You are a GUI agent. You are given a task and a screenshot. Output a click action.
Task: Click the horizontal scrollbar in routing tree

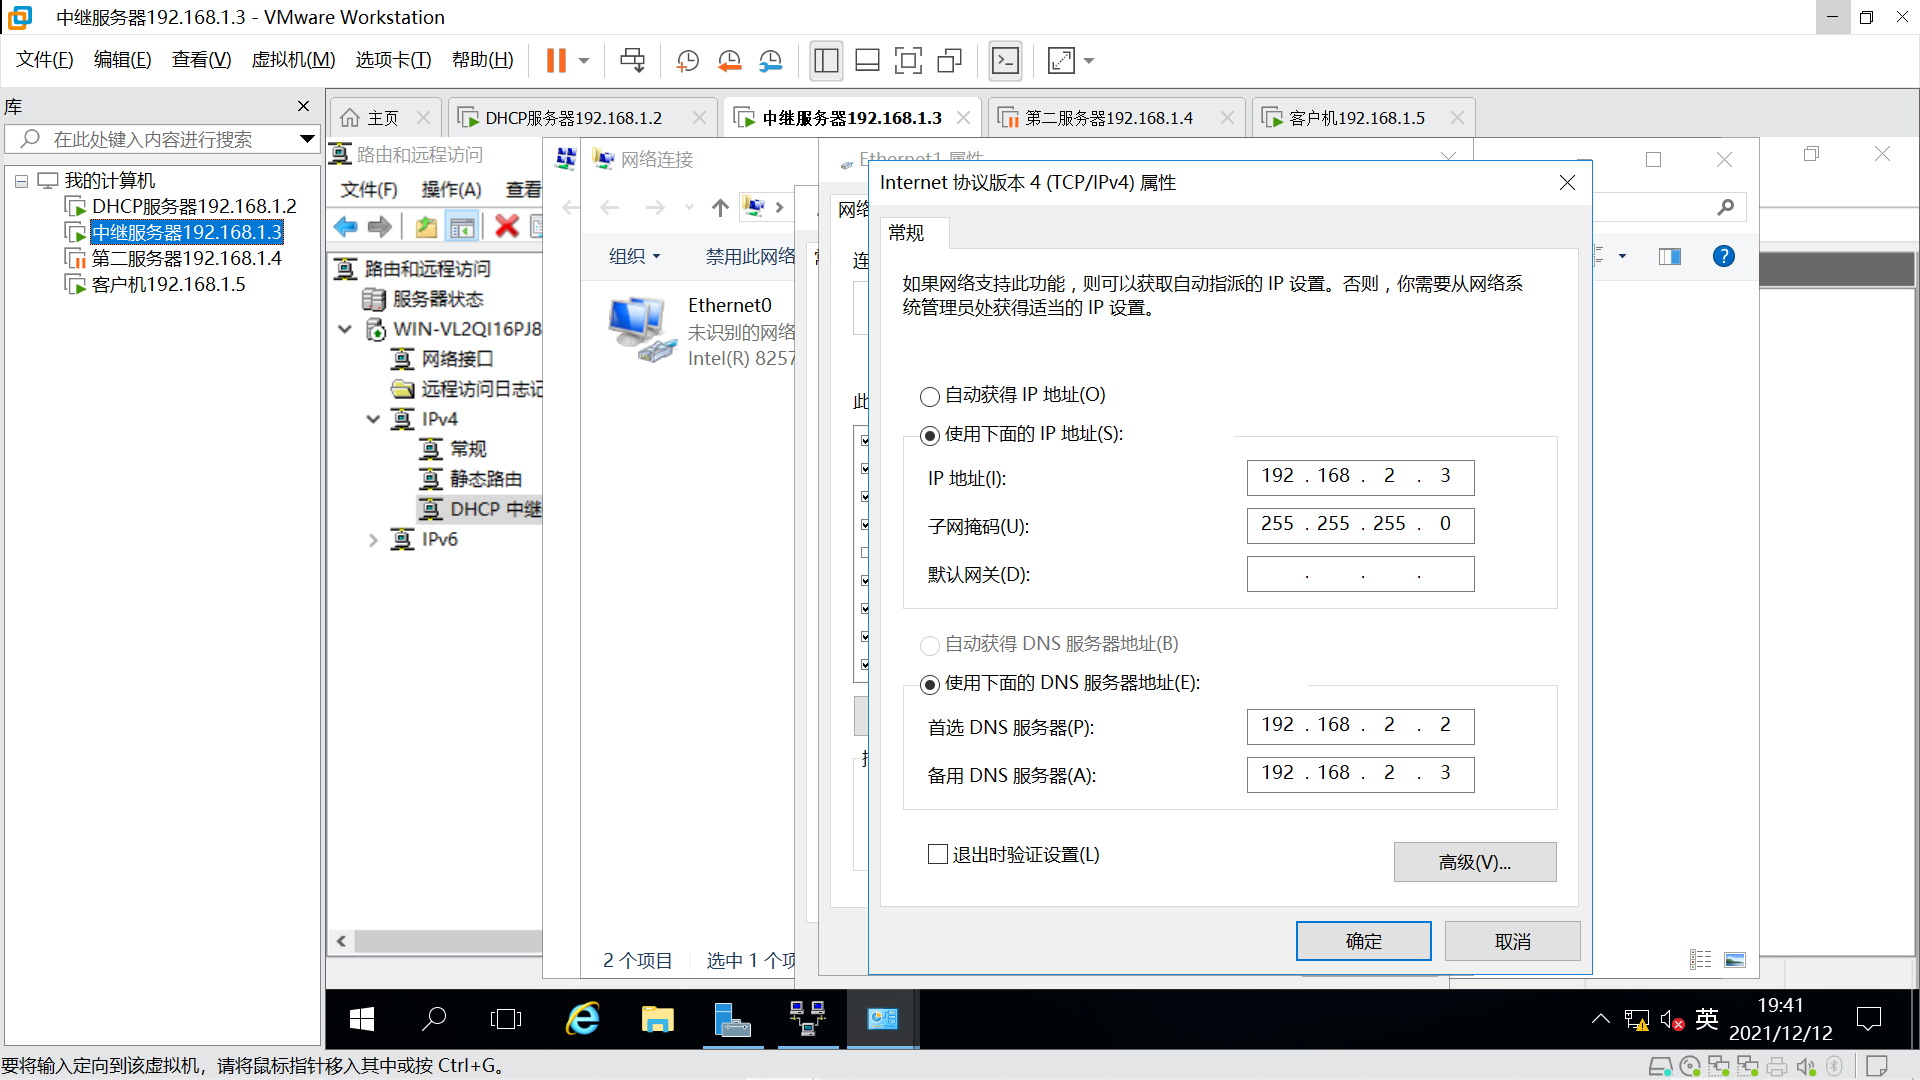click(x=447, y=941)
